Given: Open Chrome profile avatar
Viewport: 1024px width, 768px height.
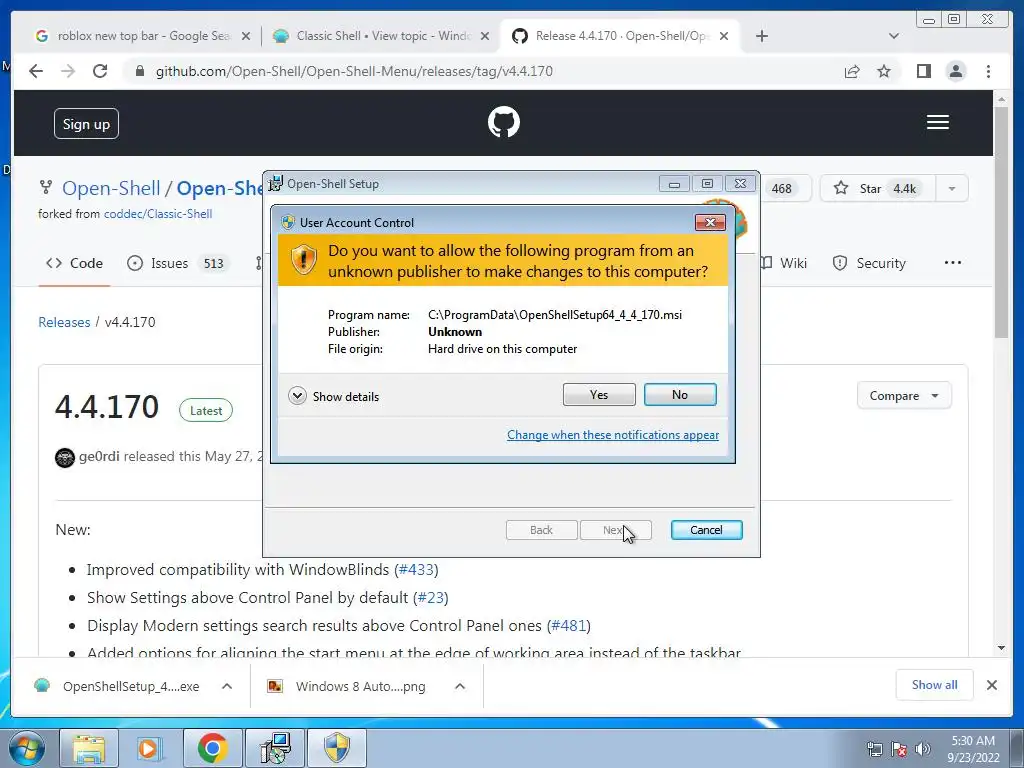Looking at the screenshot, I should (956, 71).
